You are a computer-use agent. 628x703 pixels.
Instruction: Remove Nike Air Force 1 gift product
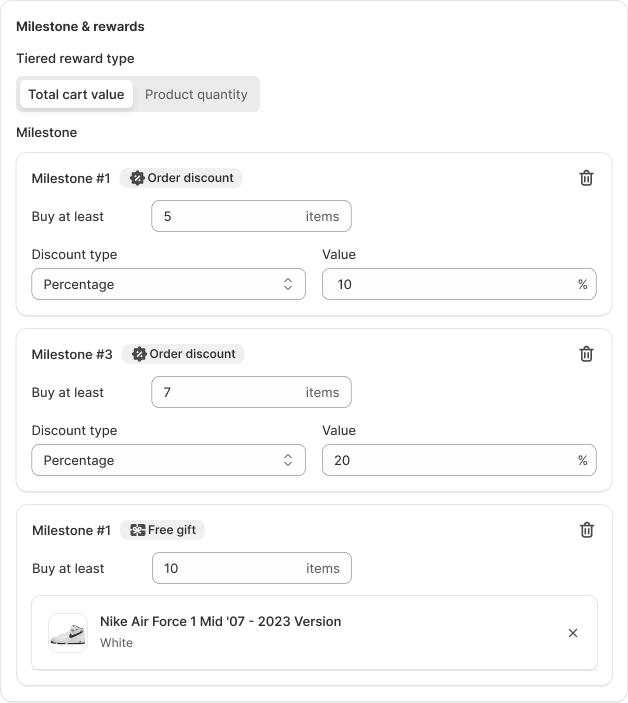pyautogui.click(x=573, y=633)
